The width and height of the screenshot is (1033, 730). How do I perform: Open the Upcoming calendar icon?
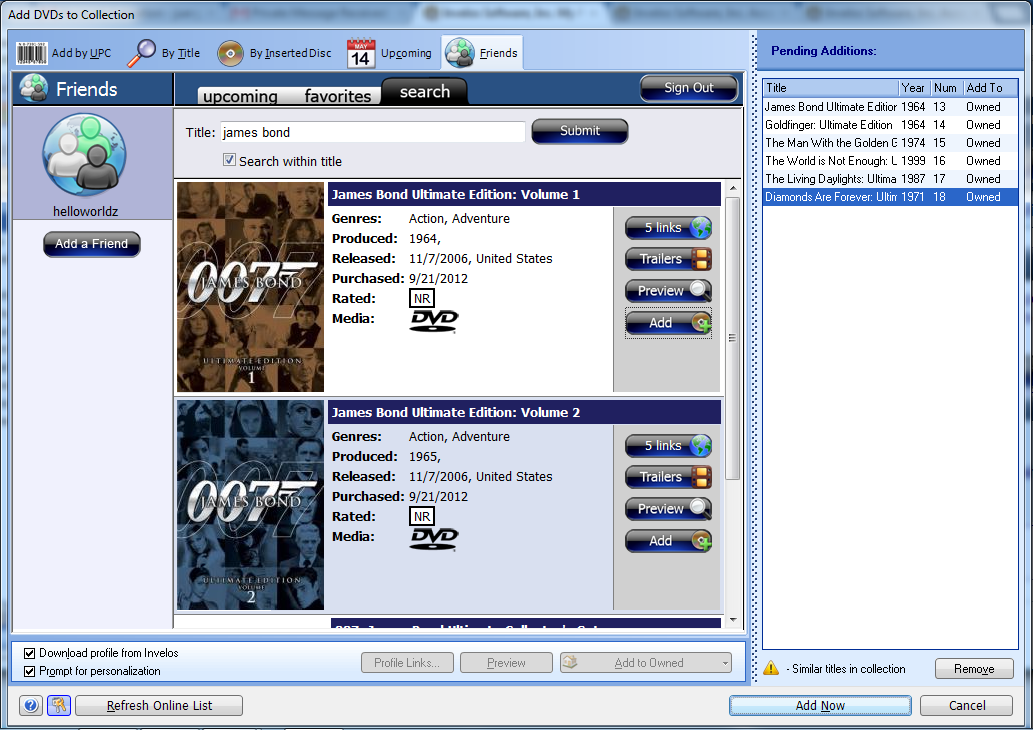tap(360, 53)
